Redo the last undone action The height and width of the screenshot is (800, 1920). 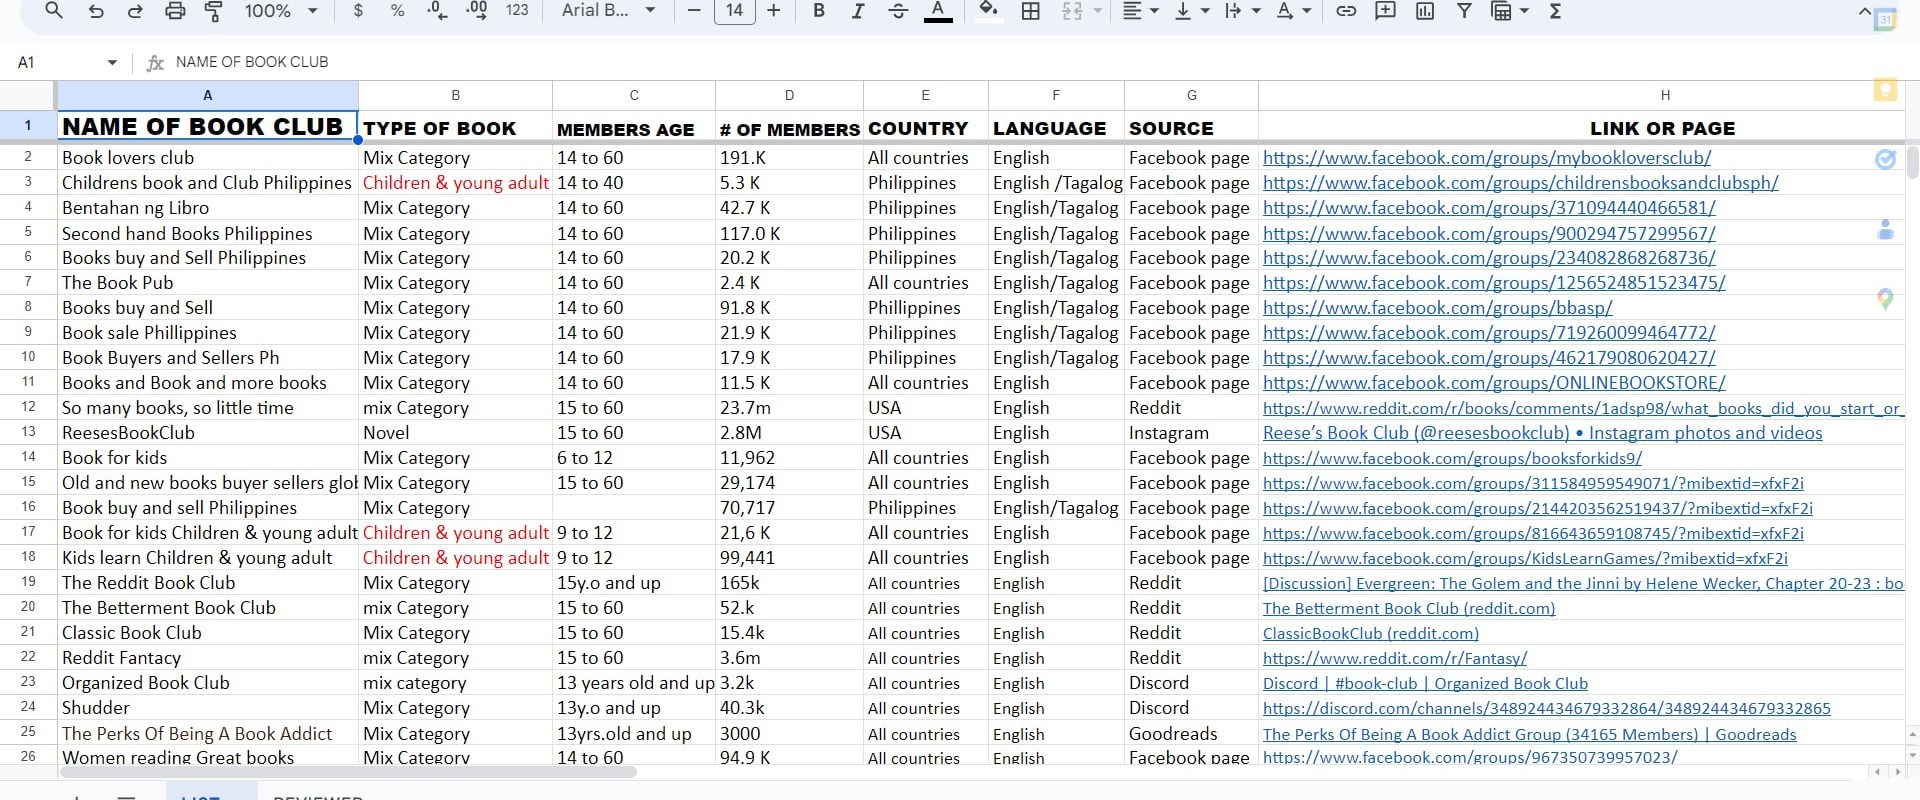pos(135,11)
